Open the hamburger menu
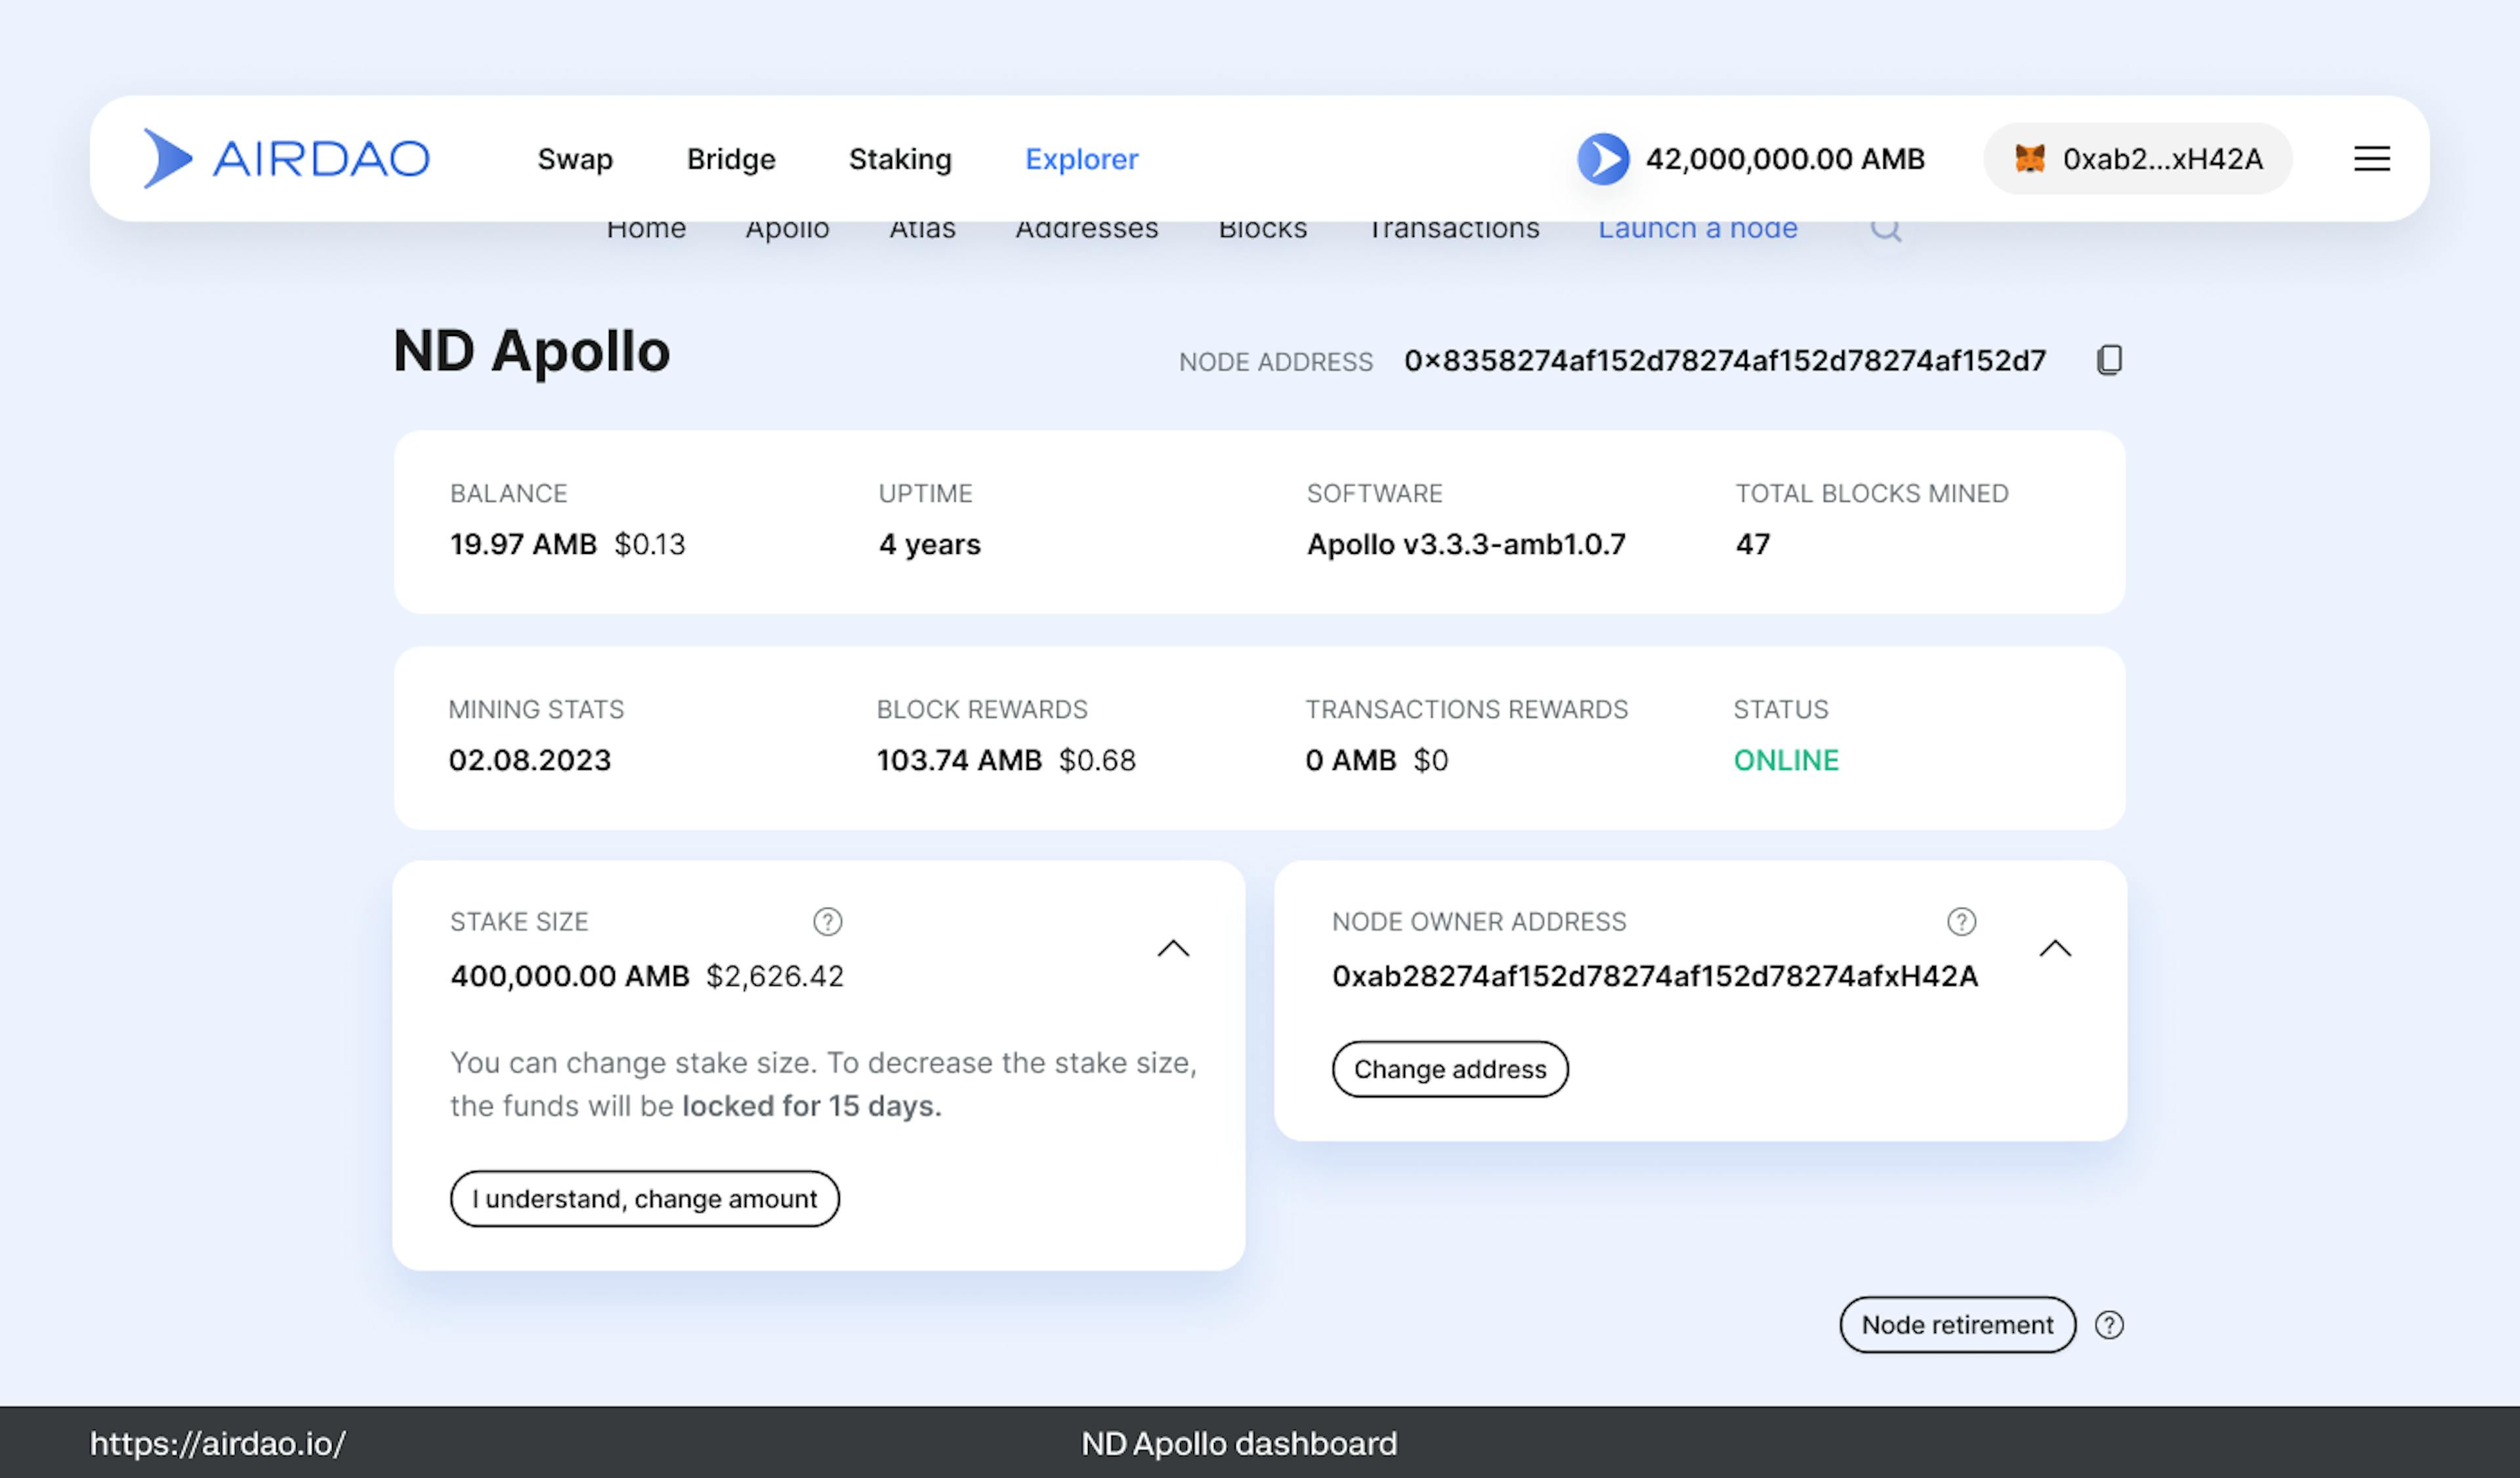This screenshot has width=2520, height=1478. tap(2371, 159)
